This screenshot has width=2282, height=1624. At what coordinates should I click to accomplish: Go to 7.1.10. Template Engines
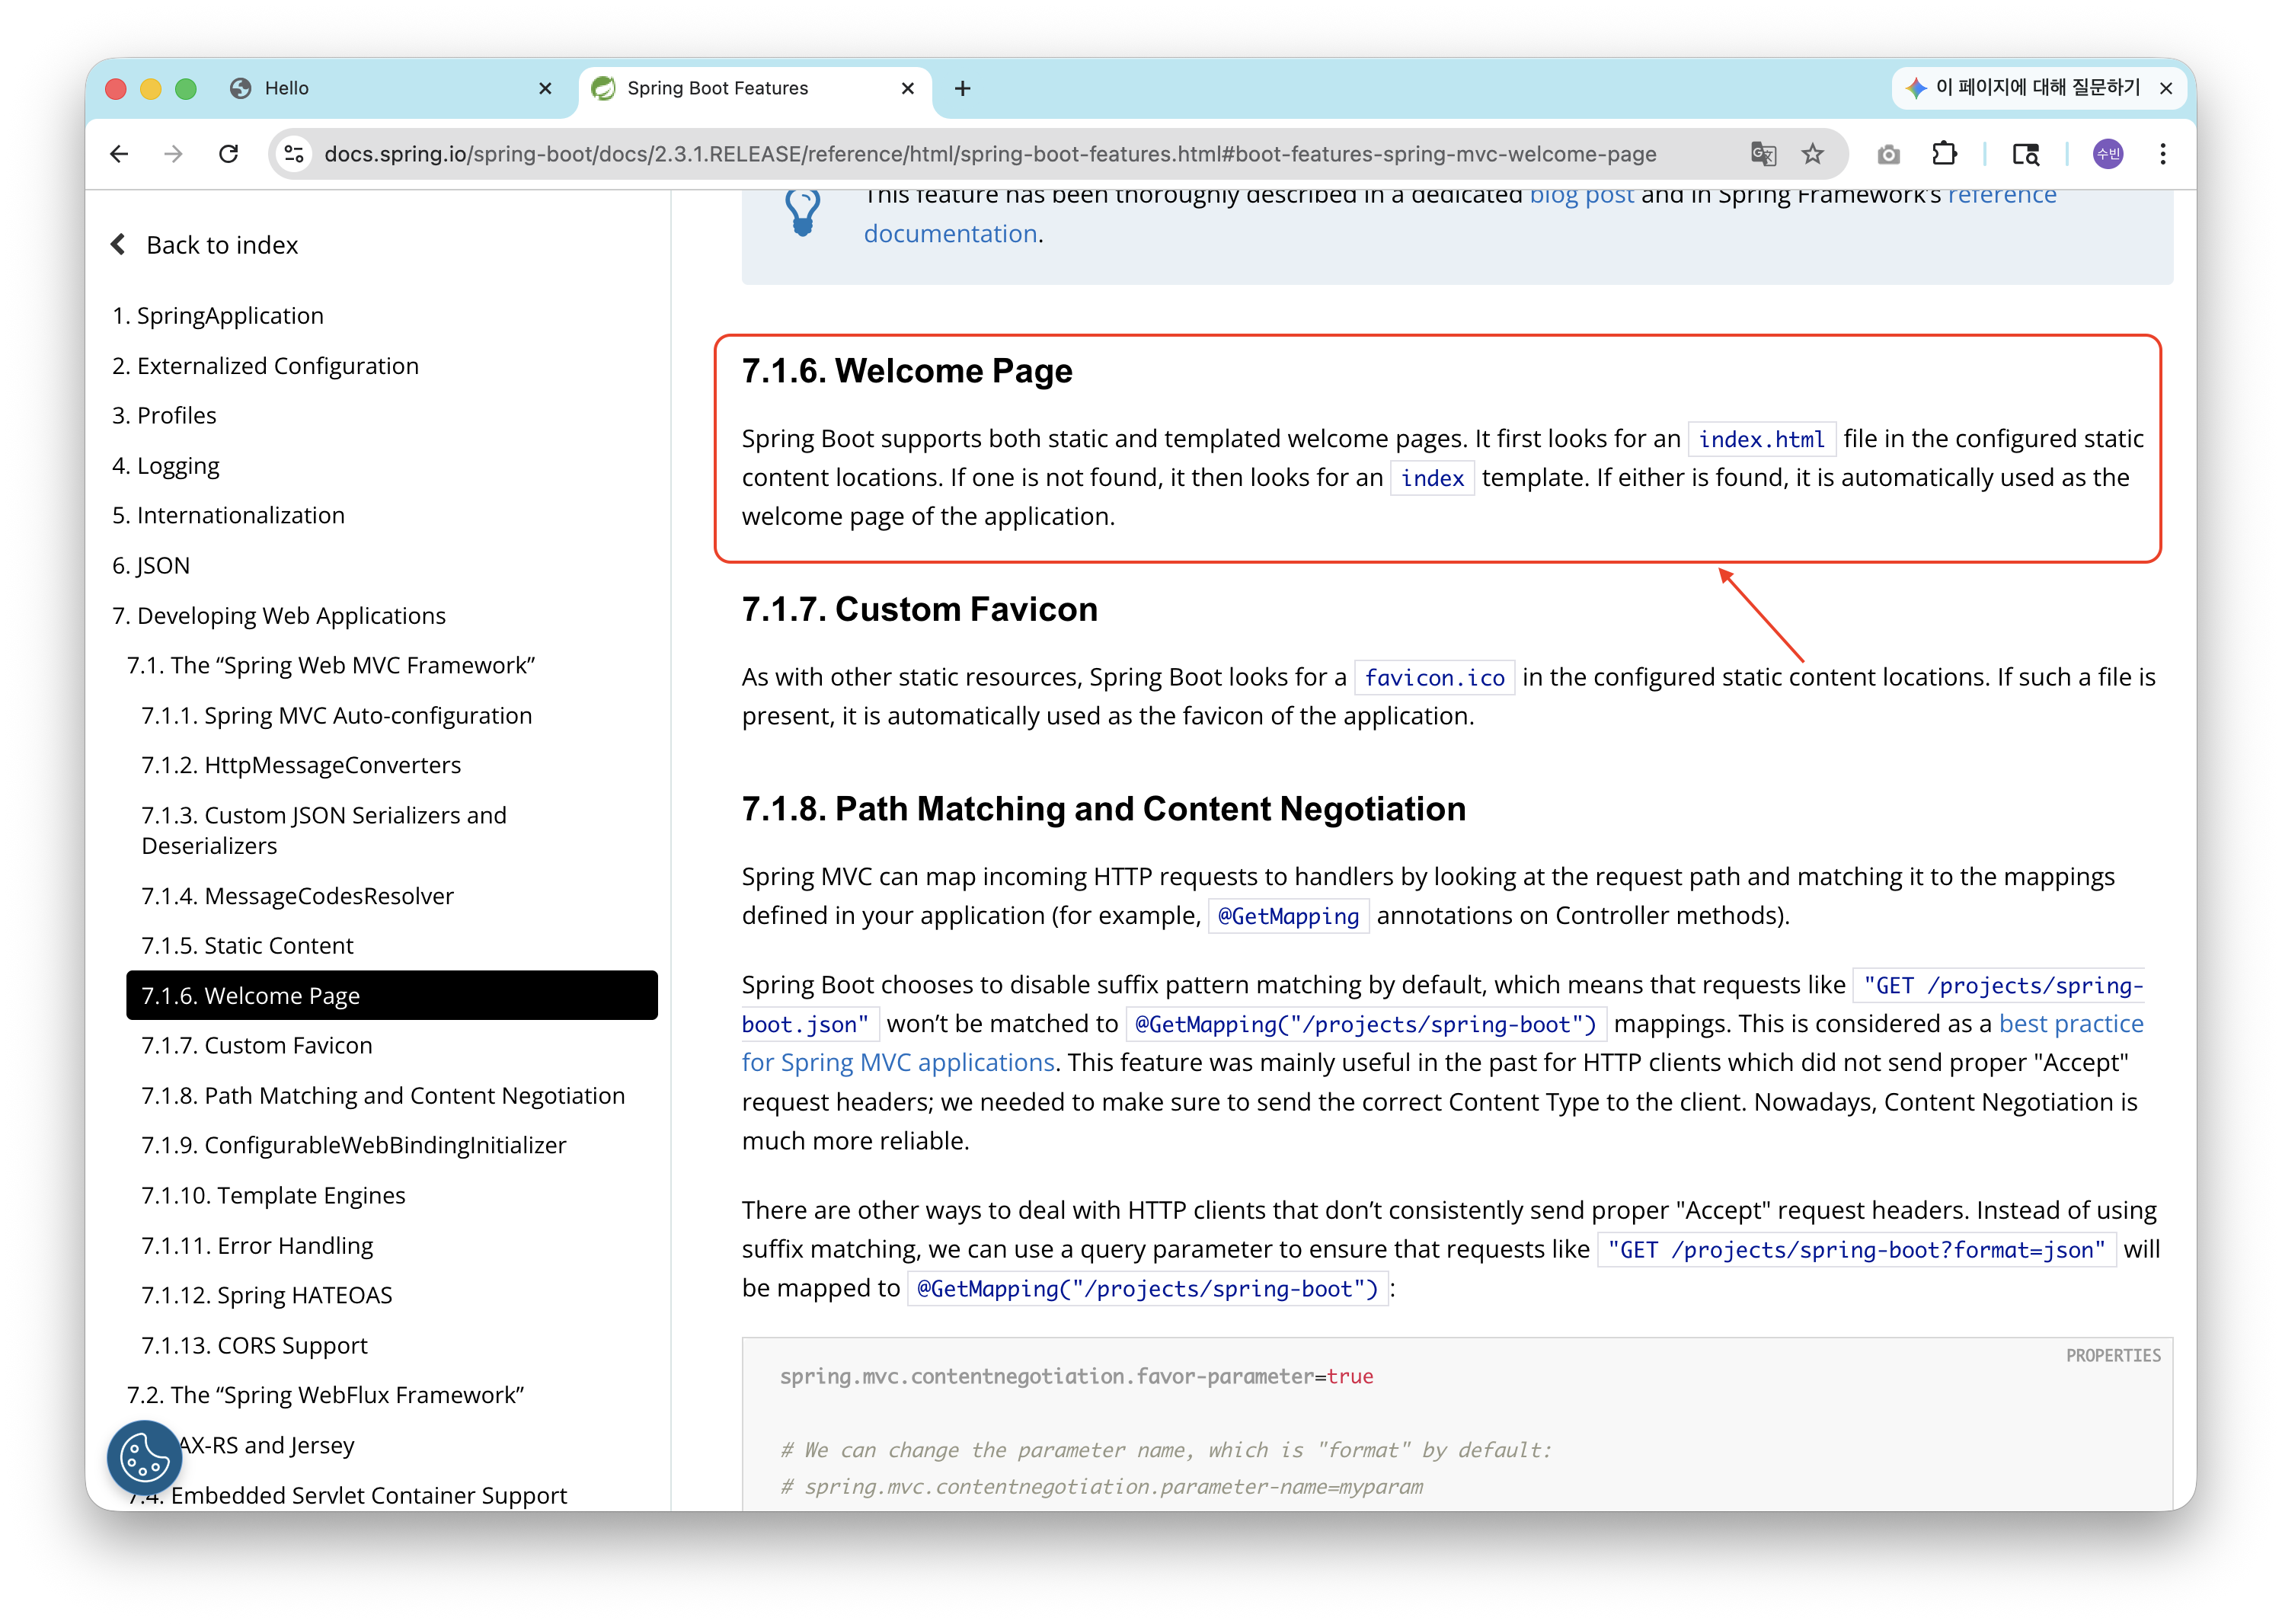pyautogui.click(x=273, y=1196)
